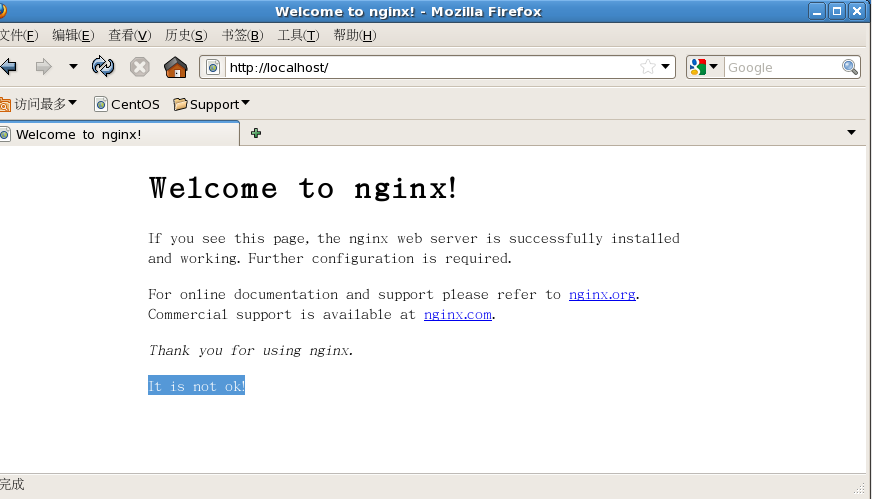Image resolution: width=872 pixels, height=499 pixels.
Task: Click the Stop loading icon
Action: [140, 67]
